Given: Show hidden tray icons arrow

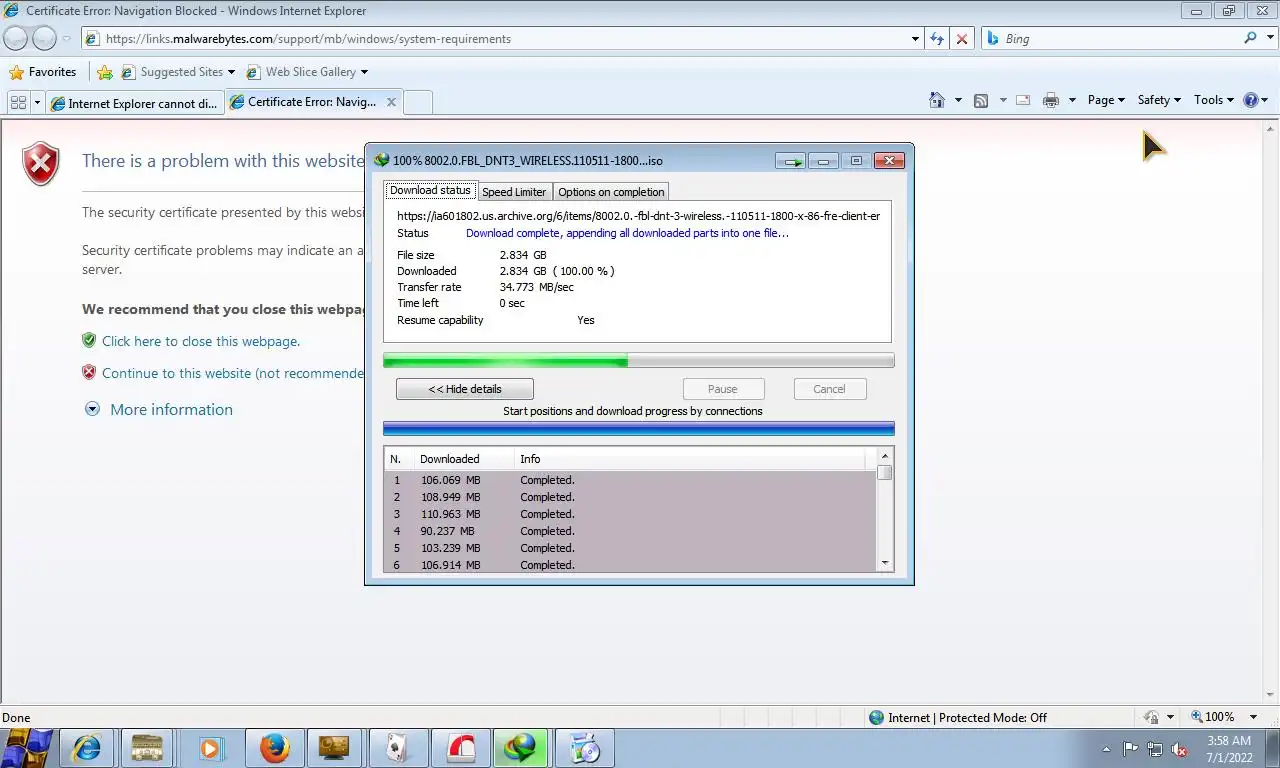Looking at the screenshot, I should click(1106, 749).
